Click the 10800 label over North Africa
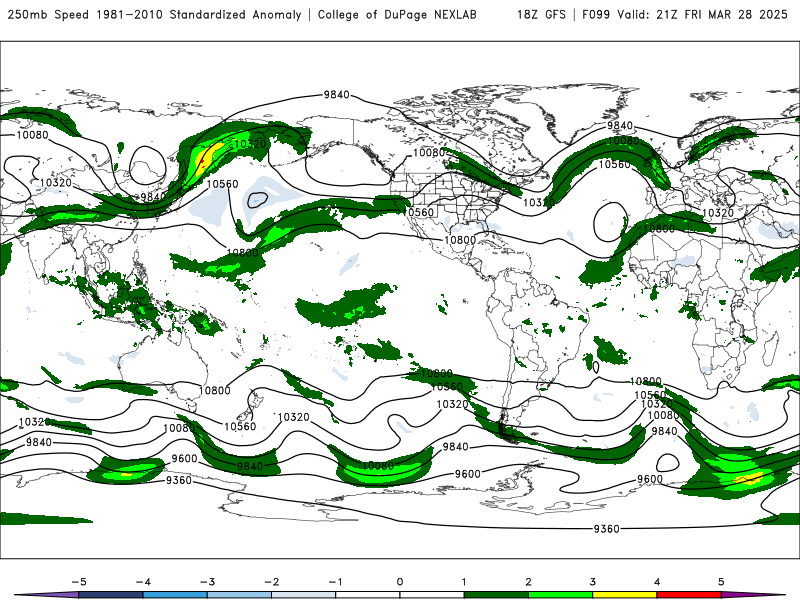800x600 pixels. 659,229
